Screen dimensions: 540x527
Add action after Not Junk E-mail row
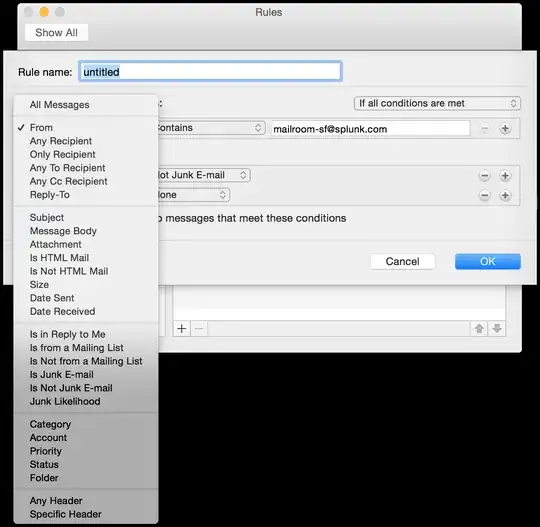(505, 176)
